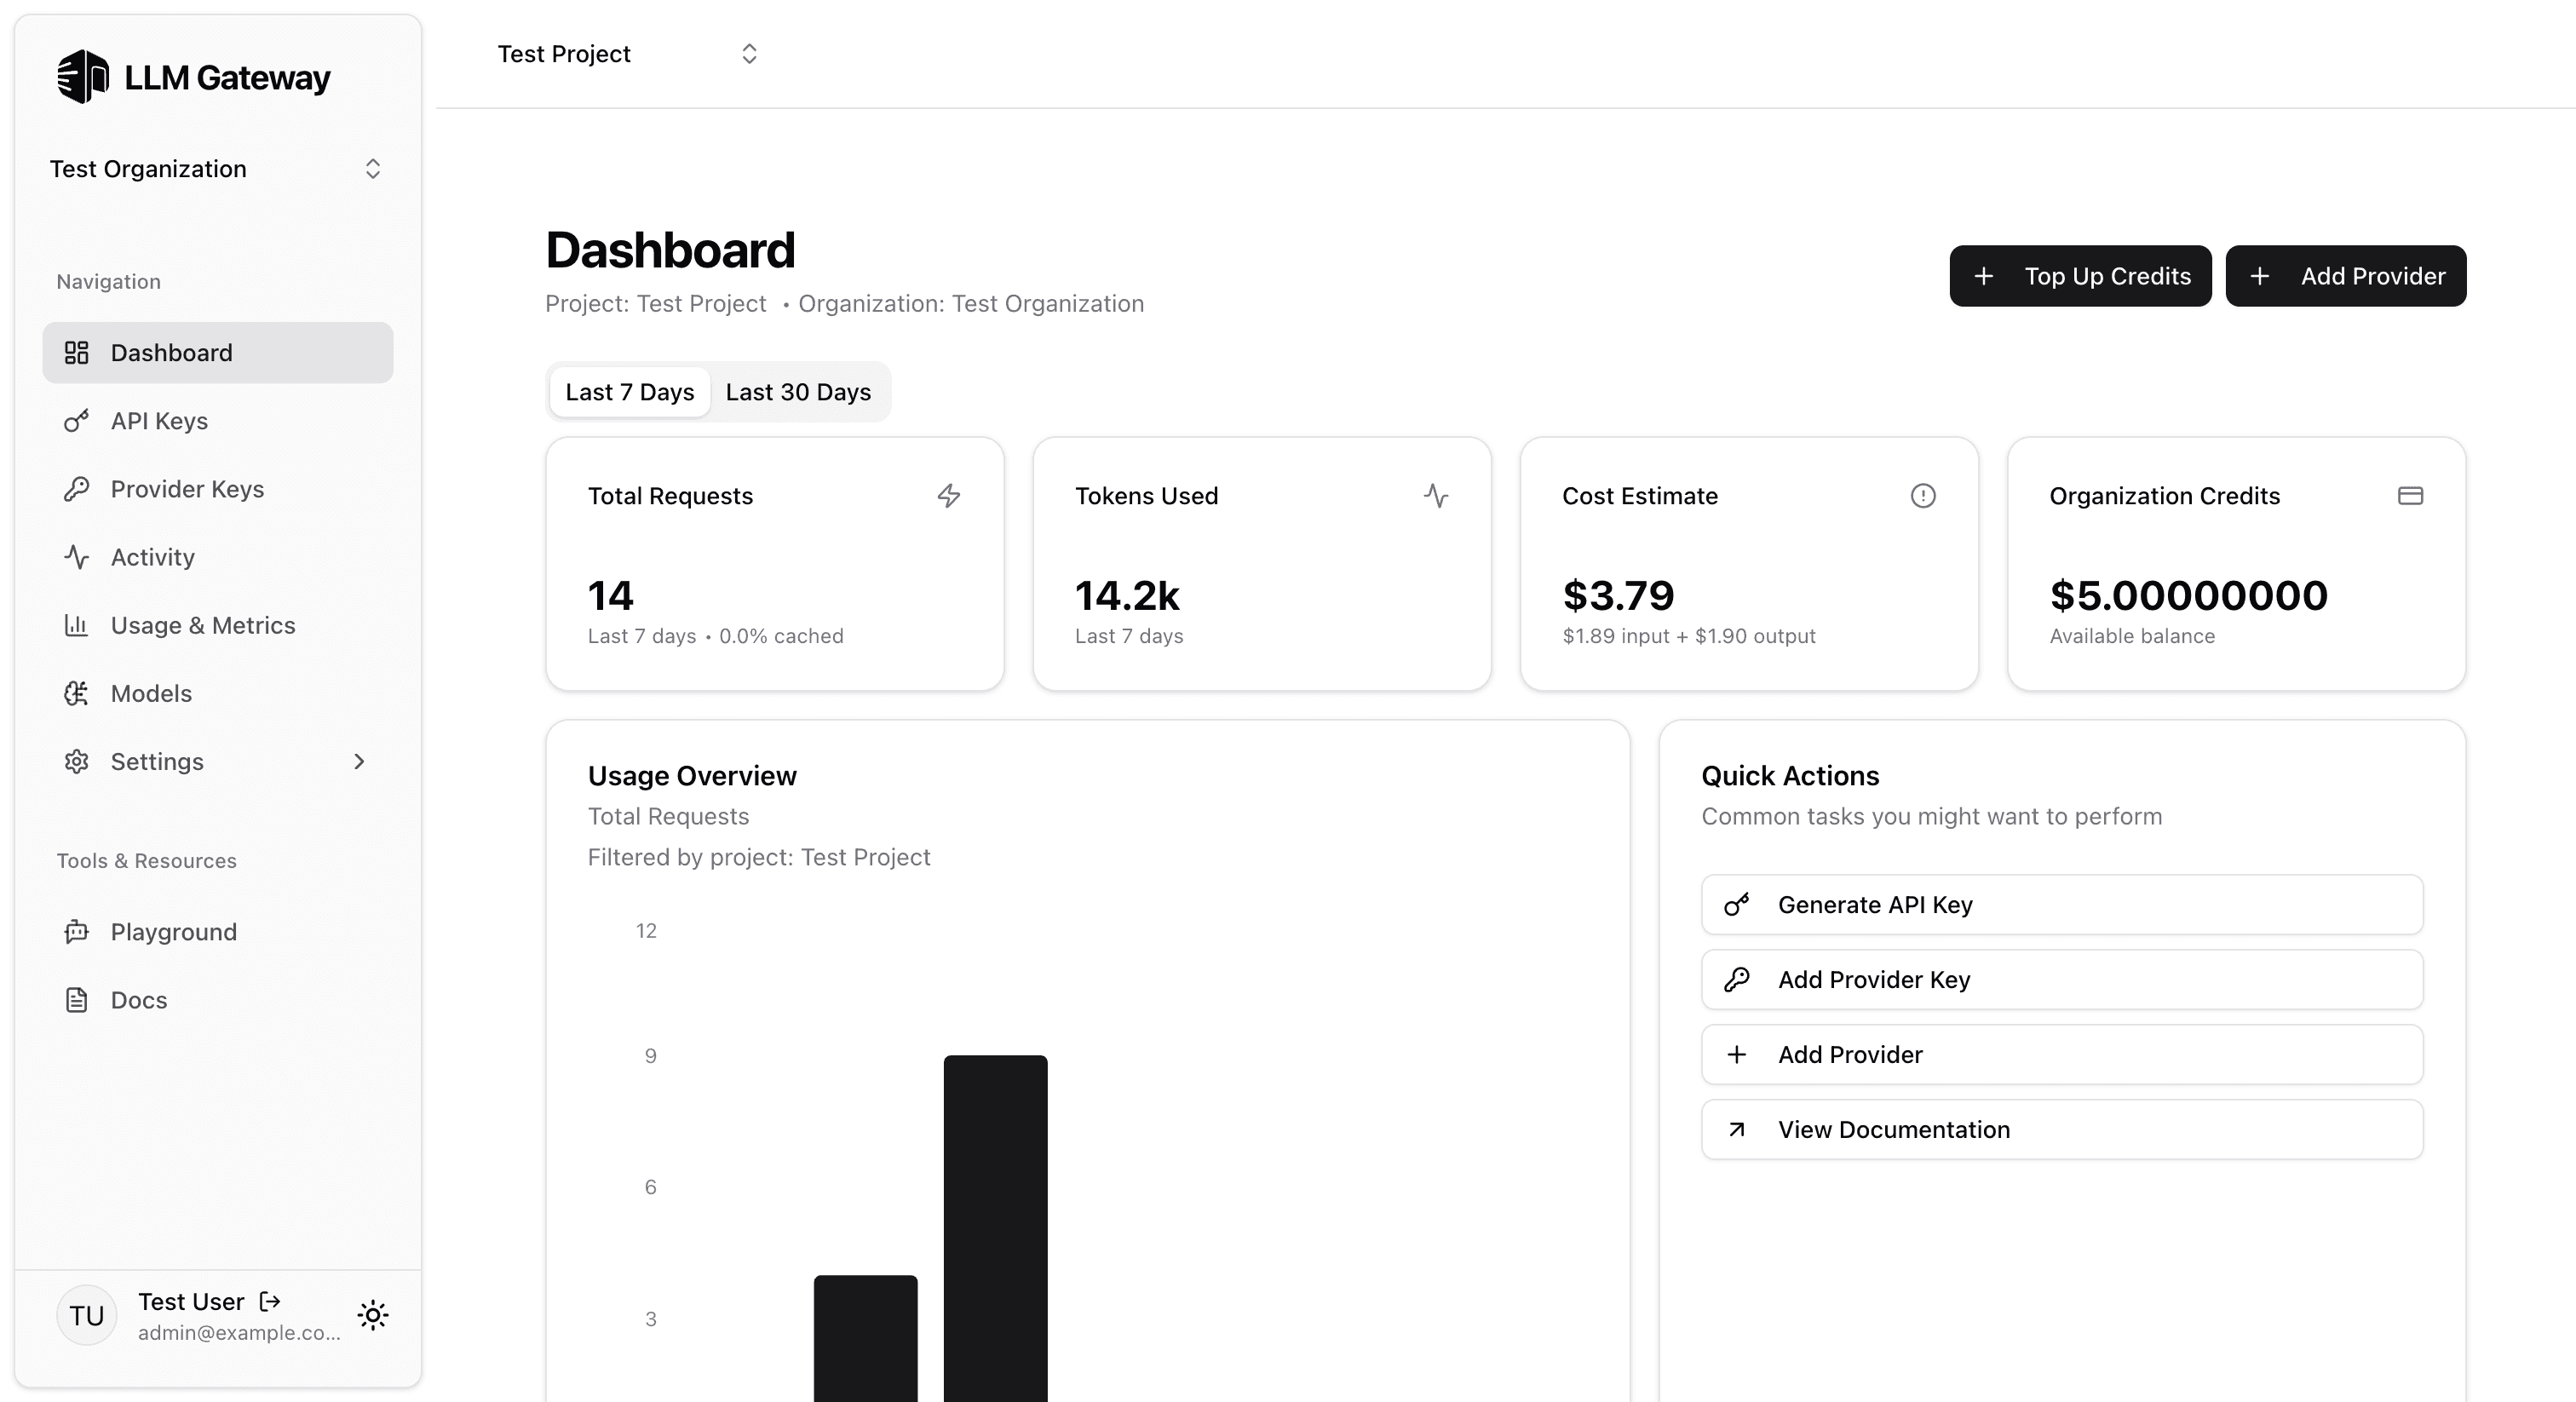2576x1402 pixels.
Task: Open the Test Organization switcher dropdown
Action: (216, 169)
